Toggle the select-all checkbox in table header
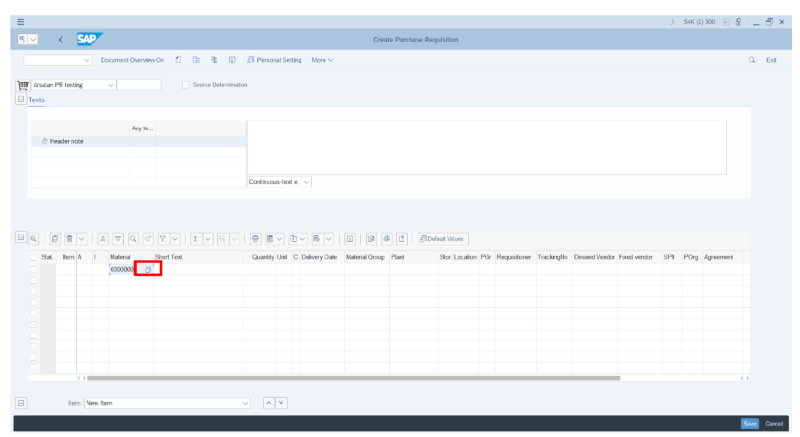 click(x=33, y=257)
